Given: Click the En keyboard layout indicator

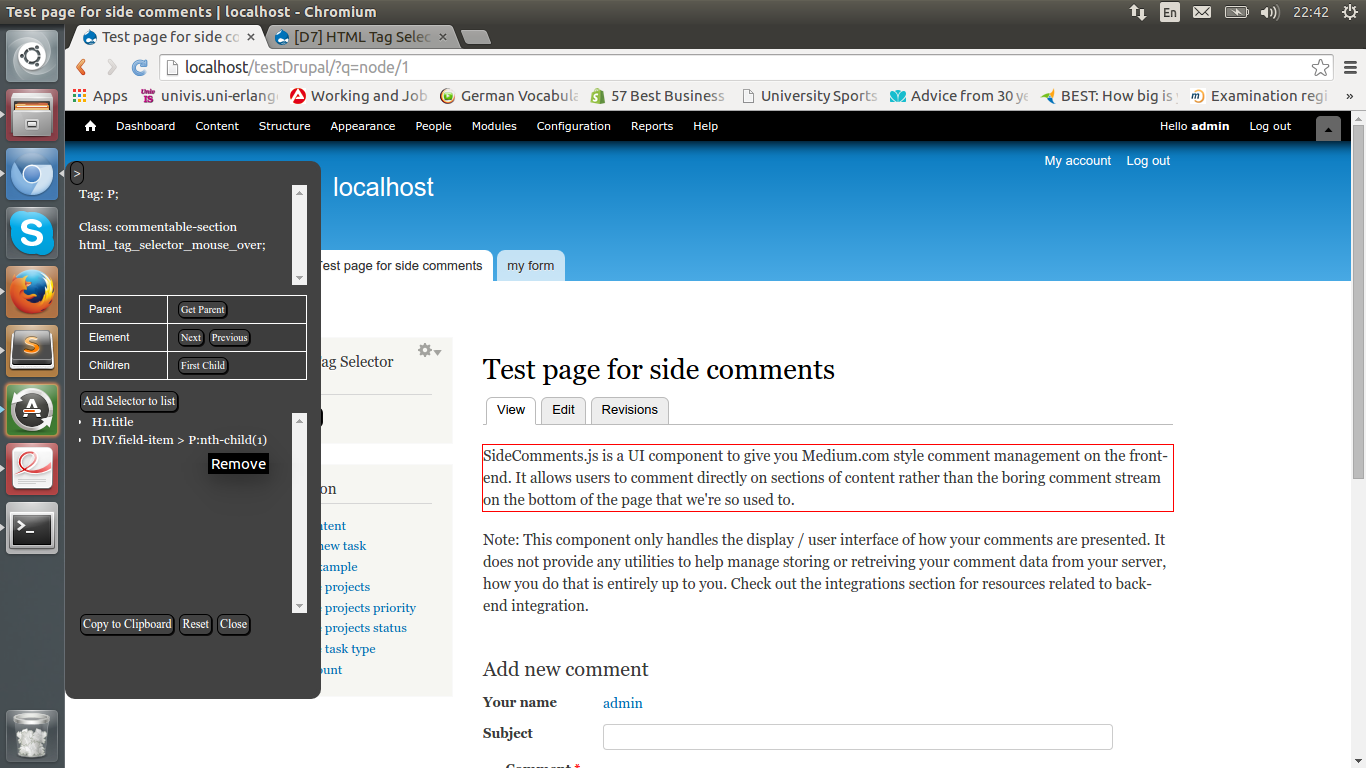Looking at the screenshot, I should click(x=1170, y=13).
